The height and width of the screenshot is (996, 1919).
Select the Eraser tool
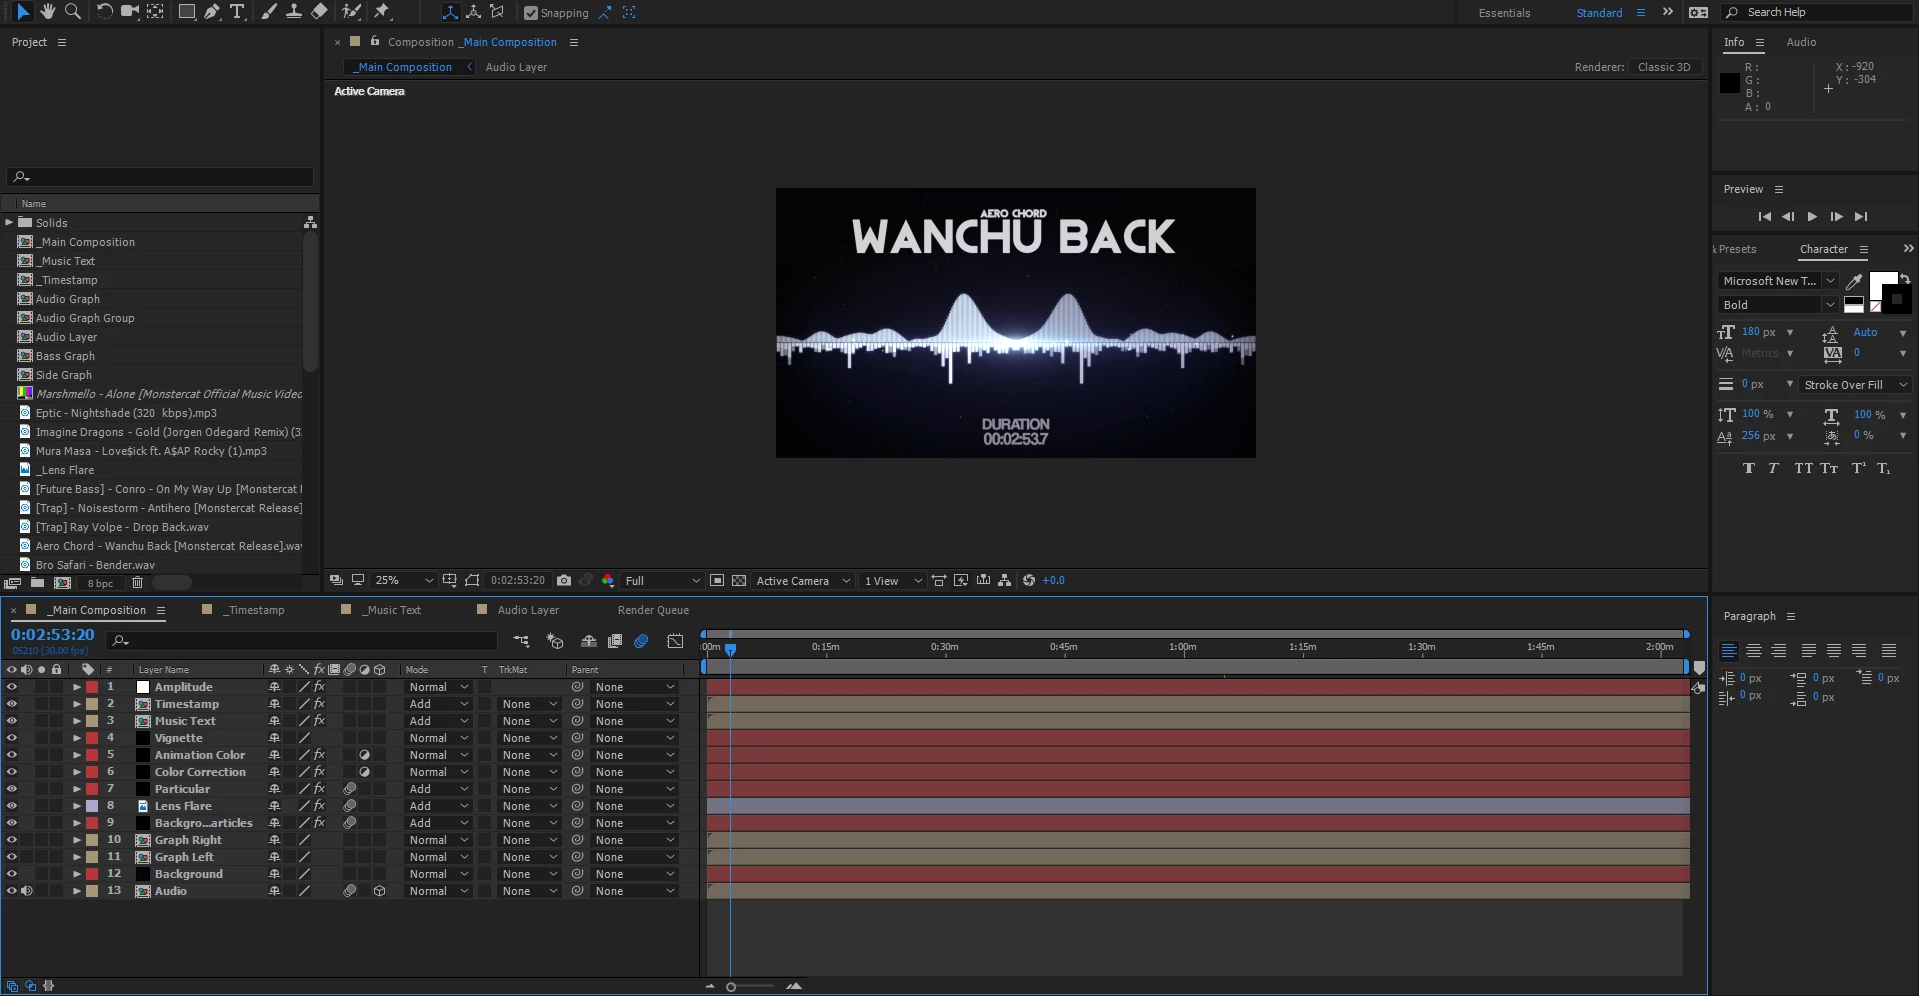click(319, 12)
